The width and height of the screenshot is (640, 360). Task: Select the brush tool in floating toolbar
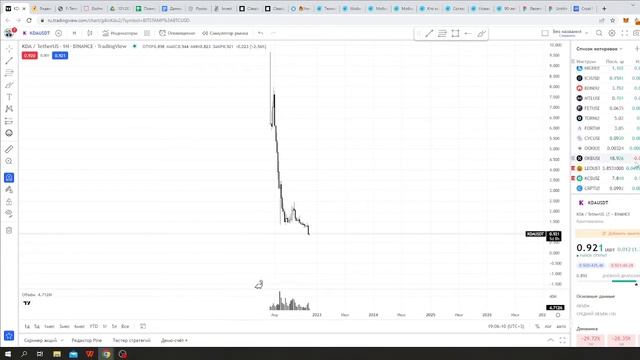pyautogui.click(x=481, y=34)
